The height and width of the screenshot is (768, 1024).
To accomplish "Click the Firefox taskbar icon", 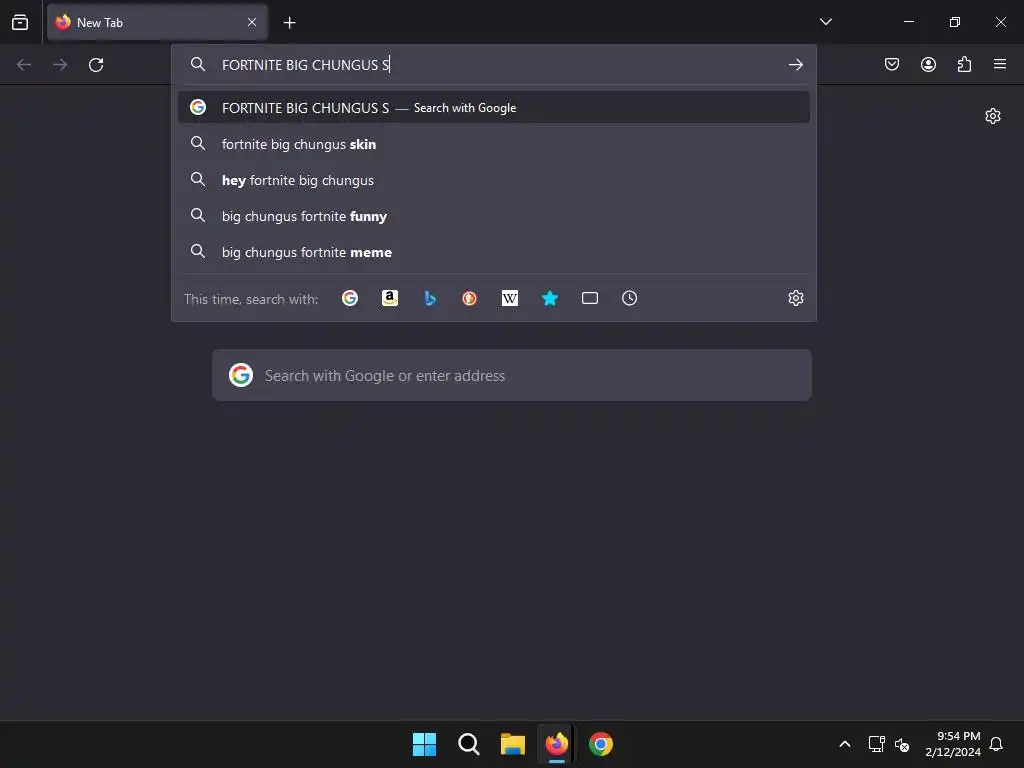I will click(x=556, y=744).
